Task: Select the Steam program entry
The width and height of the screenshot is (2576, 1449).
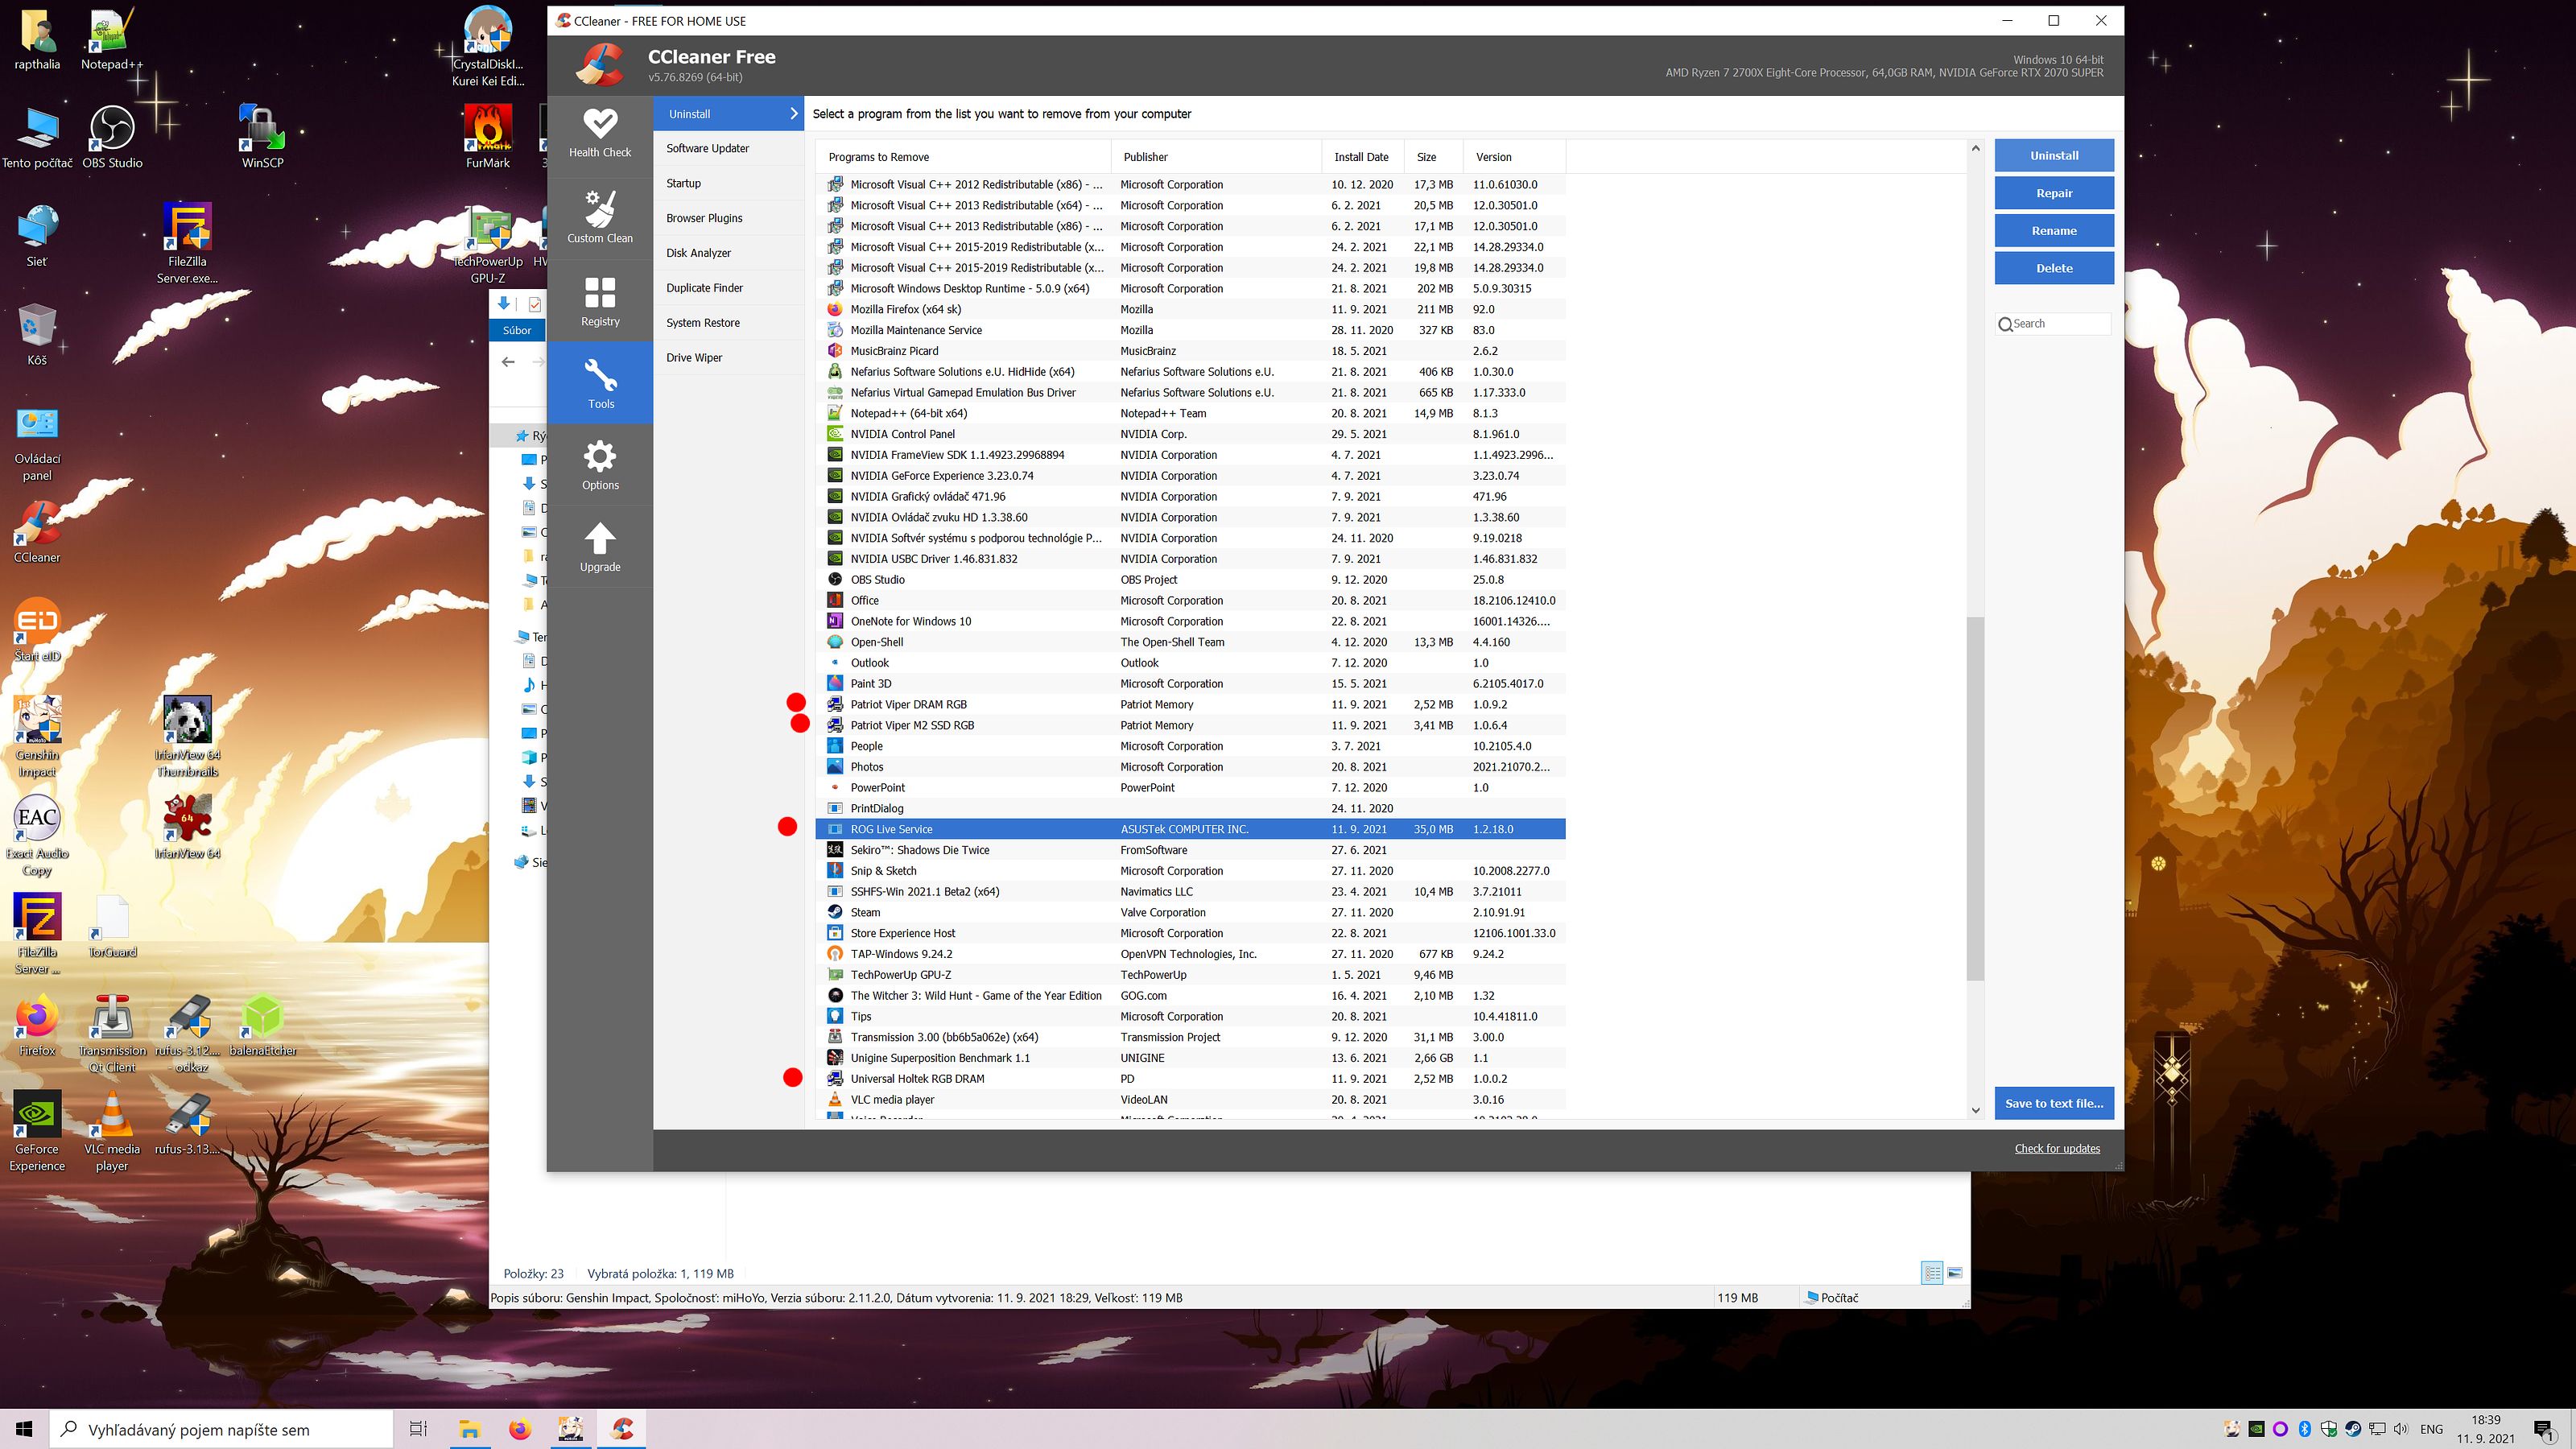Action: (1191, 913)
